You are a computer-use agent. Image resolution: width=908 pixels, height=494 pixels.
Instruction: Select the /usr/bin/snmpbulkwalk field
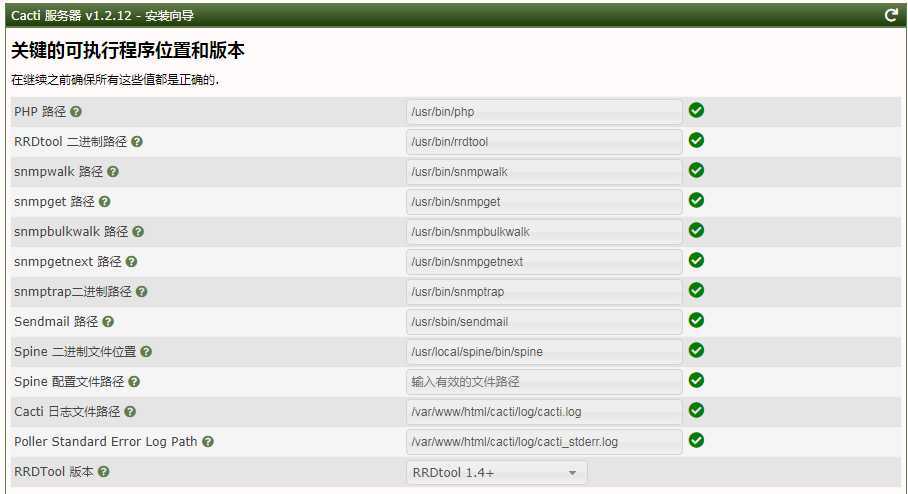544,232
